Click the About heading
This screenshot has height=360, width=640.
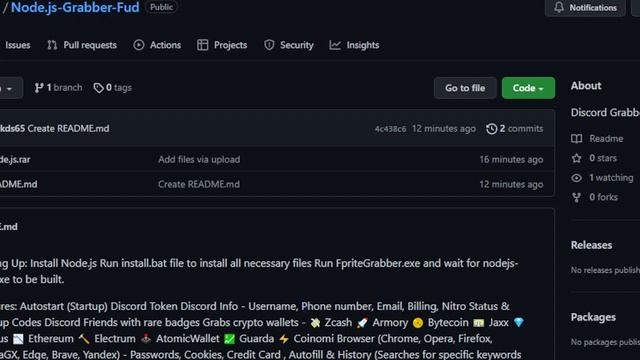(586, 86)
